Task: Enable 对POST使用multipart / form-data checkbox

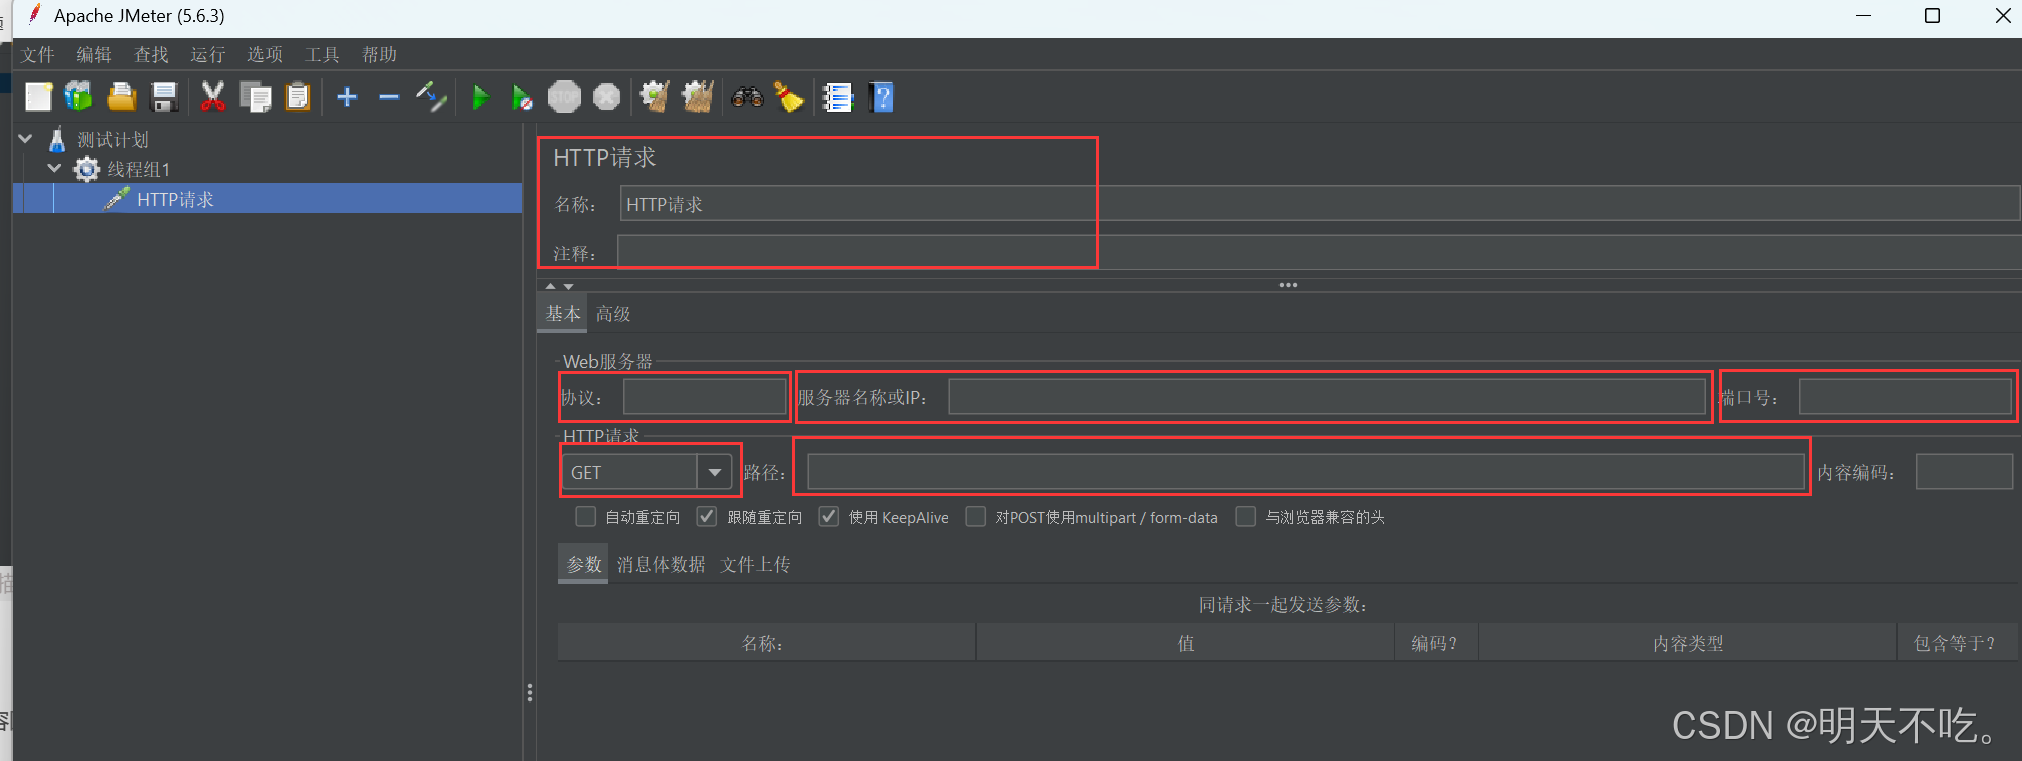Action: (975, 517)
